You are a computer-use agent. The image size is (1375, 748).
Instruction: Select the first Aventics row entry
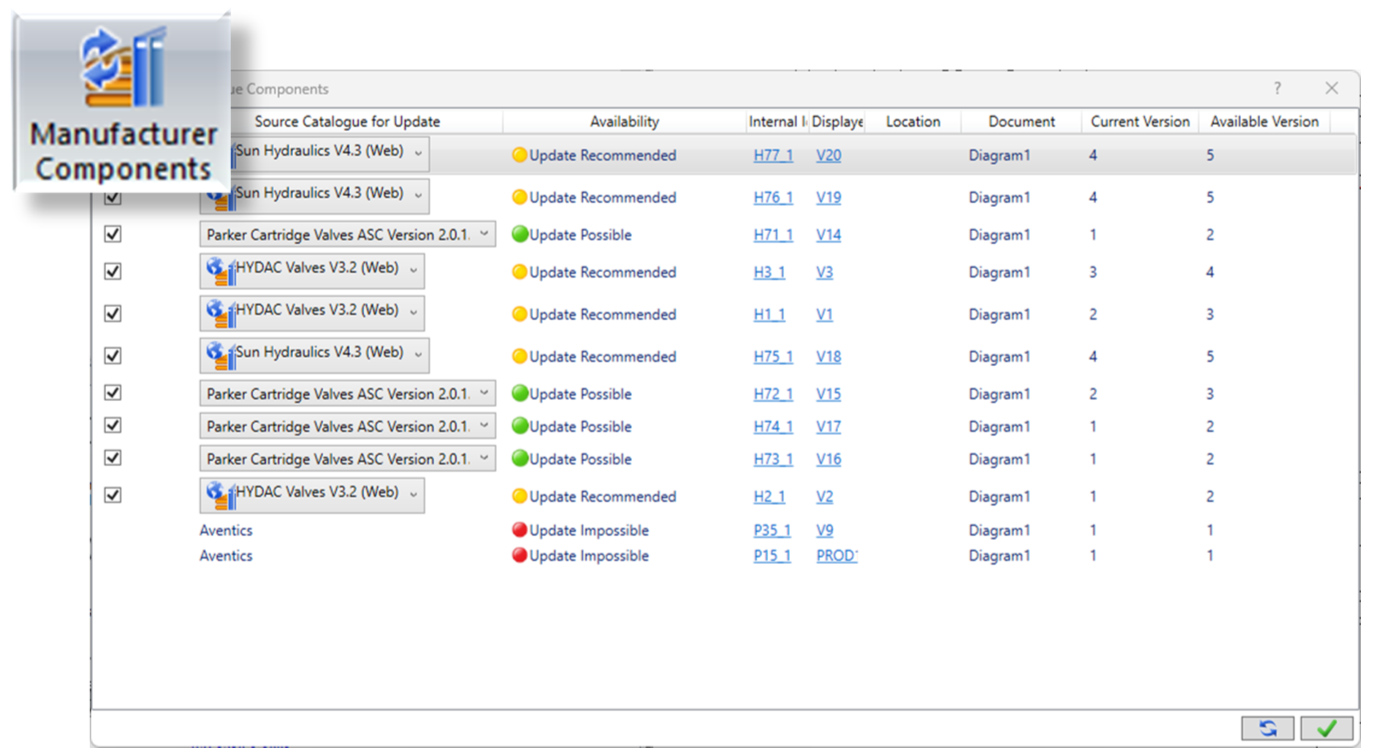[226, 530]
